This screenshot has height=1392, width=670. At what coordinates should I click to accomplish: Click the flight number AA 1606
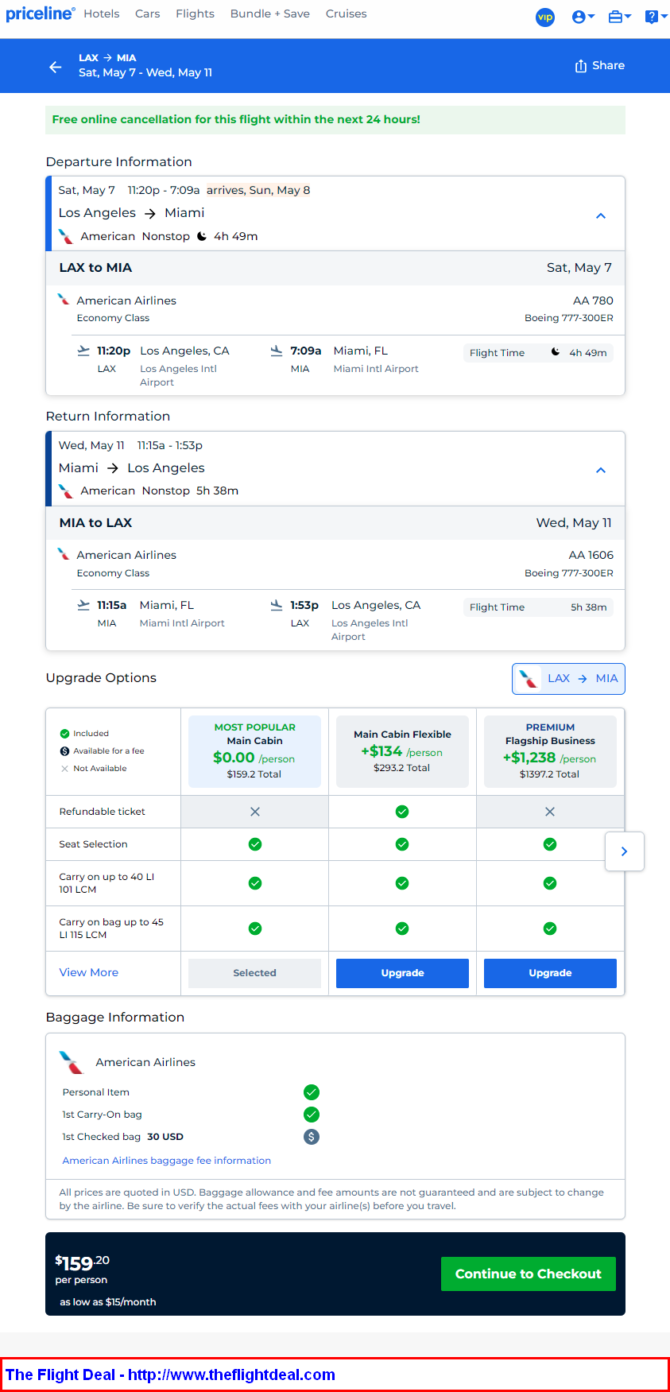tap(591, 555)
